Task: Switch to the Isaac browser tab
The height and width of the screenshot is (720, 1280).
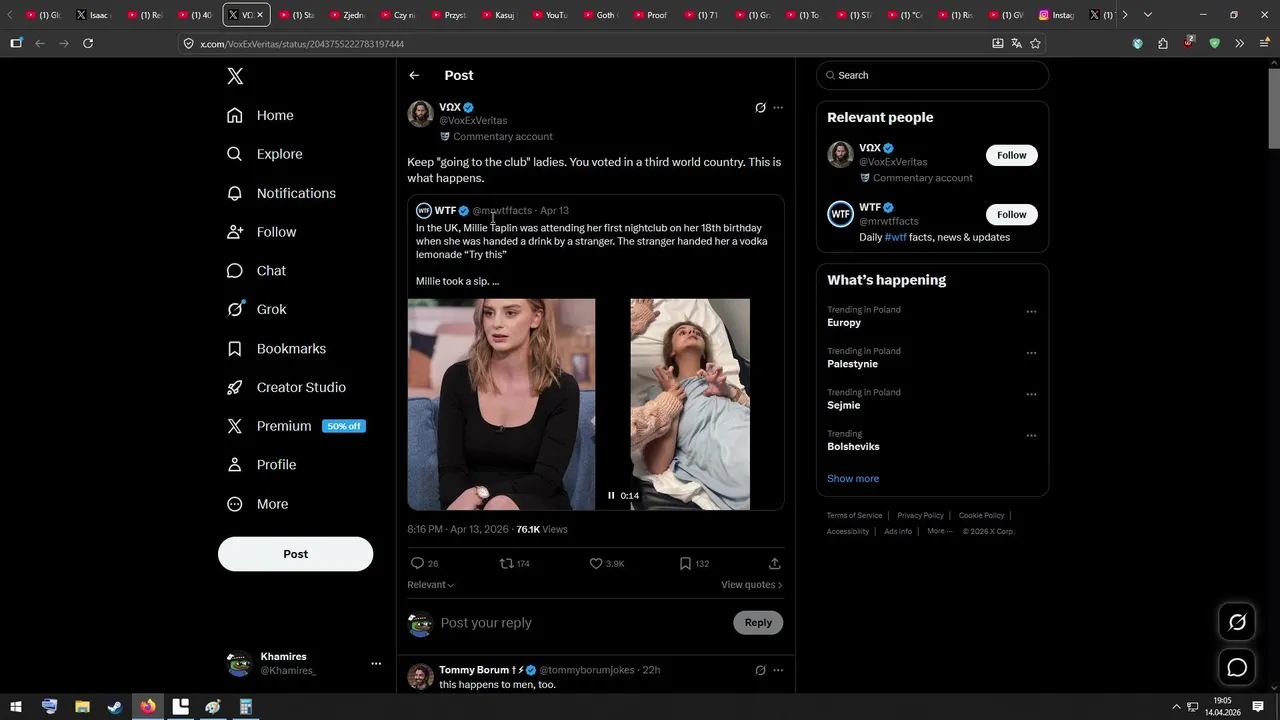Action: (93, 15)
